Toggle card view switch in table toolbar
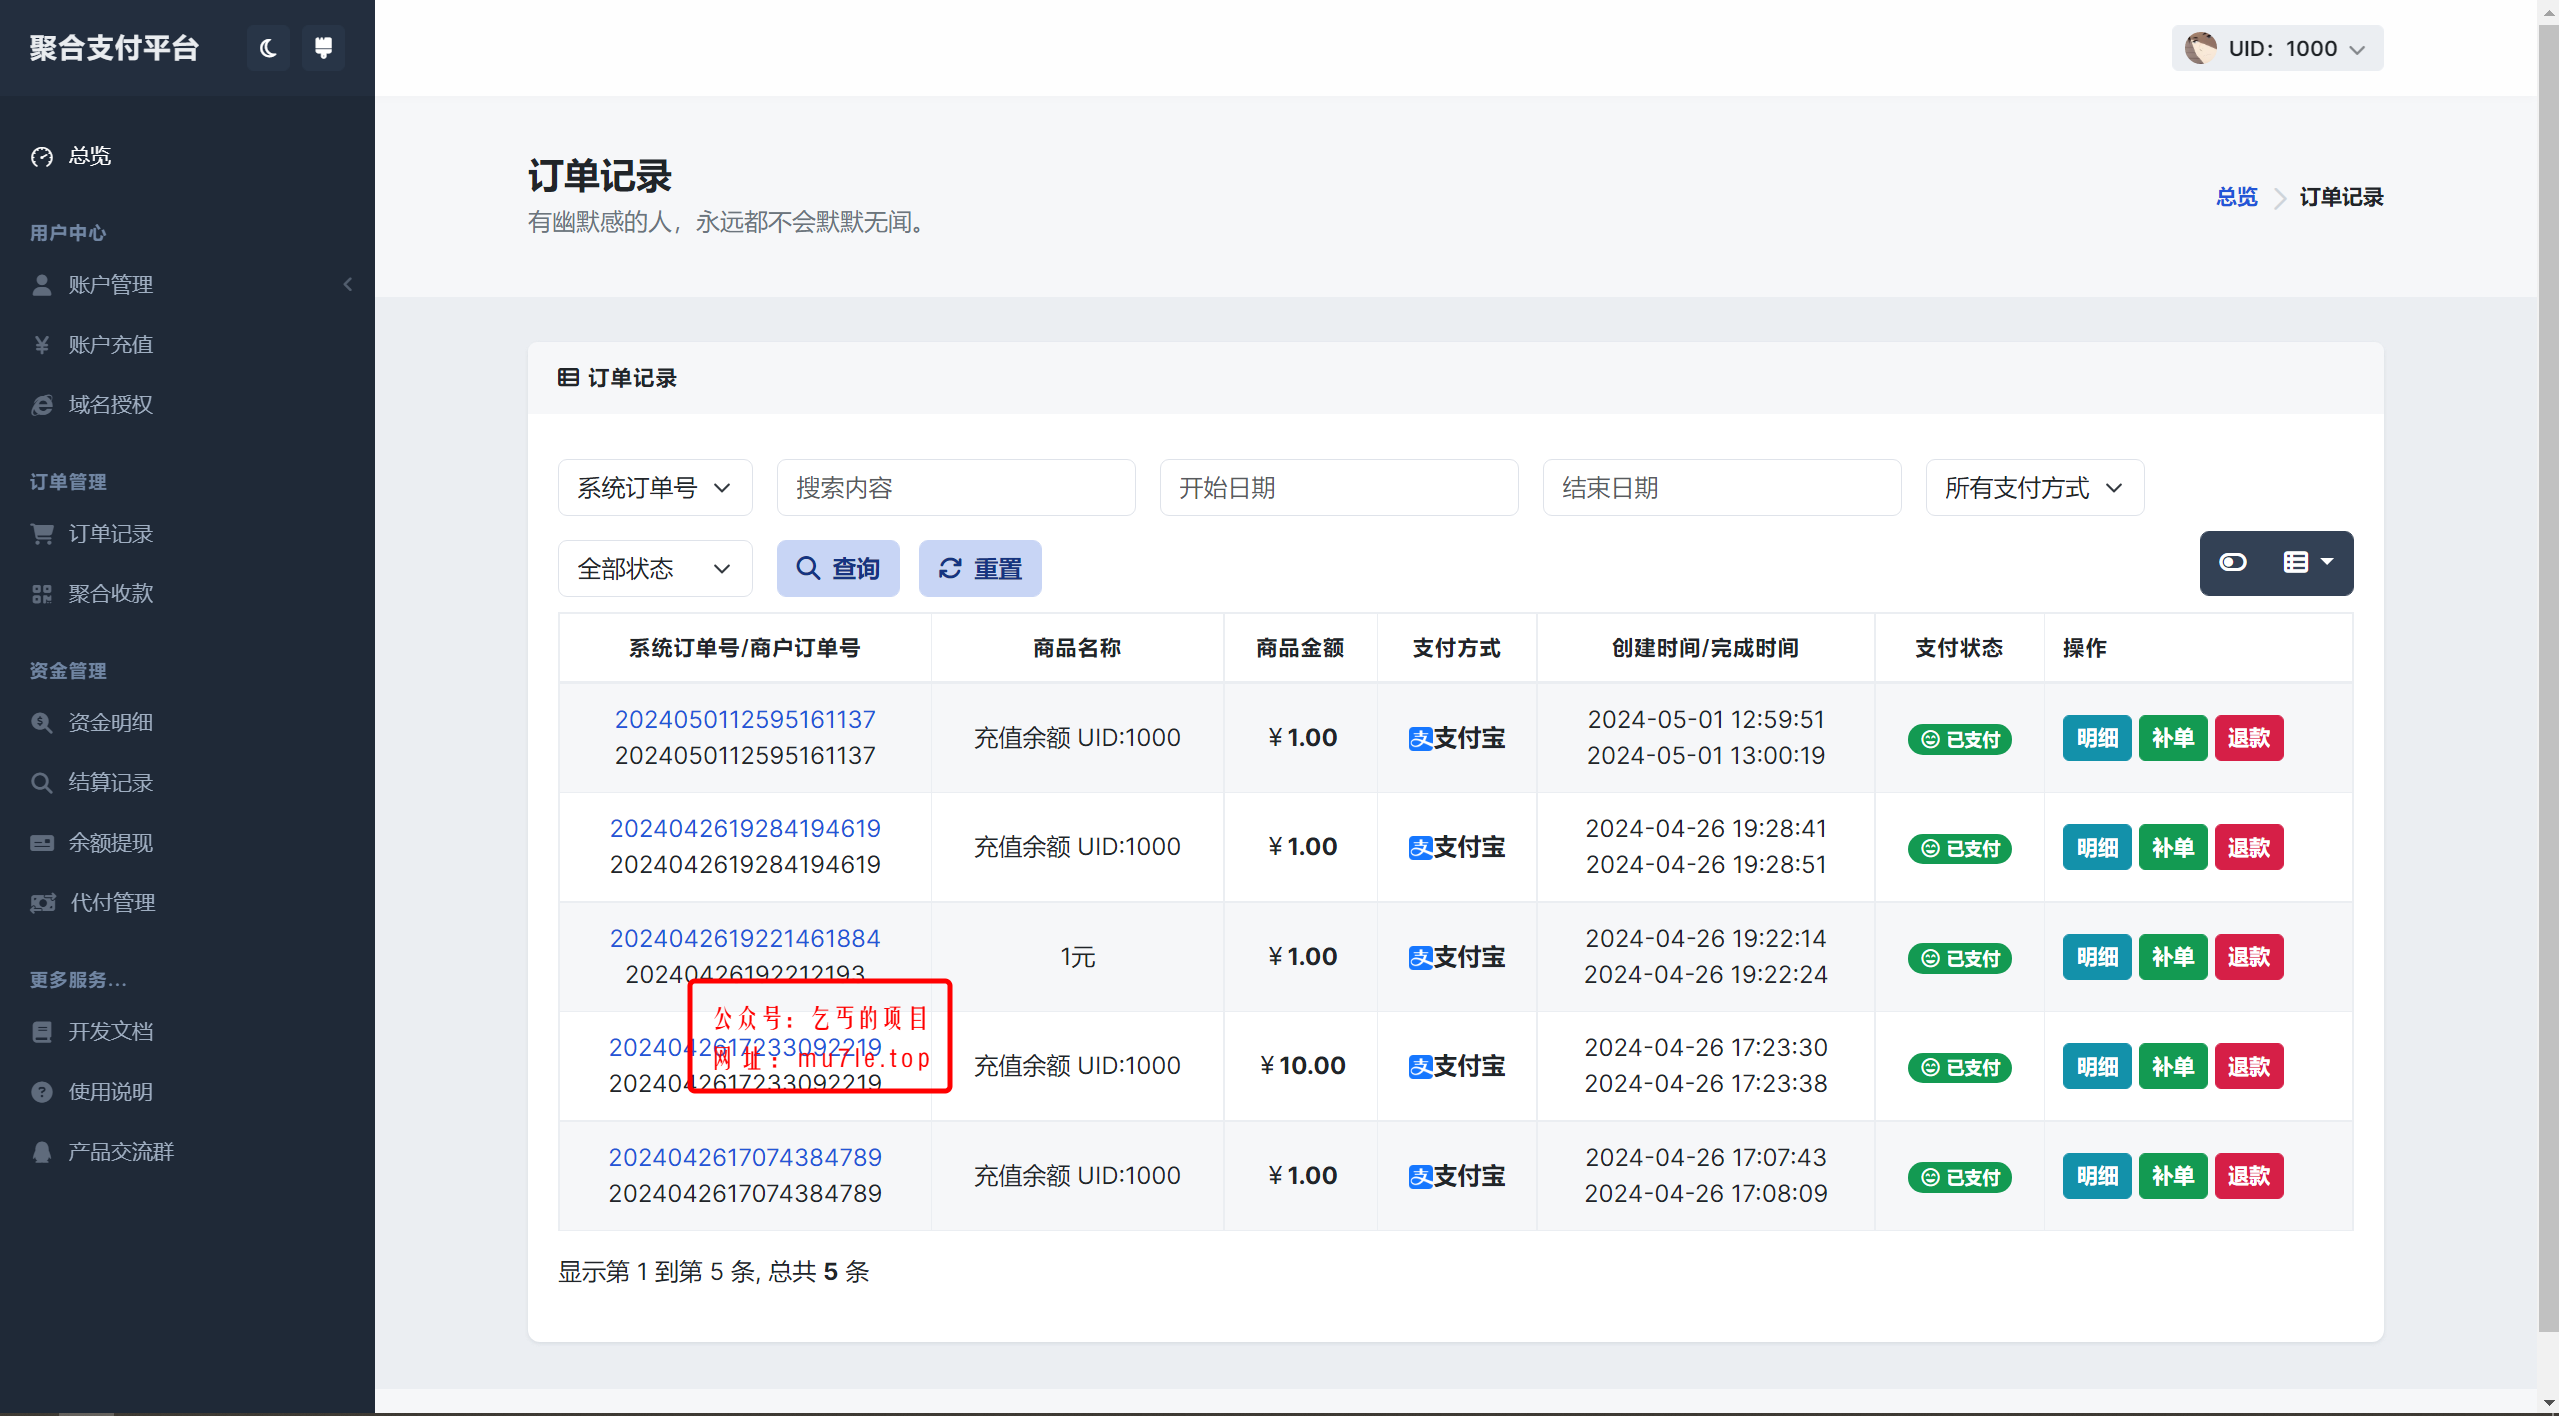The width and height of the screenshot is (2559, 1416). 2233,563
